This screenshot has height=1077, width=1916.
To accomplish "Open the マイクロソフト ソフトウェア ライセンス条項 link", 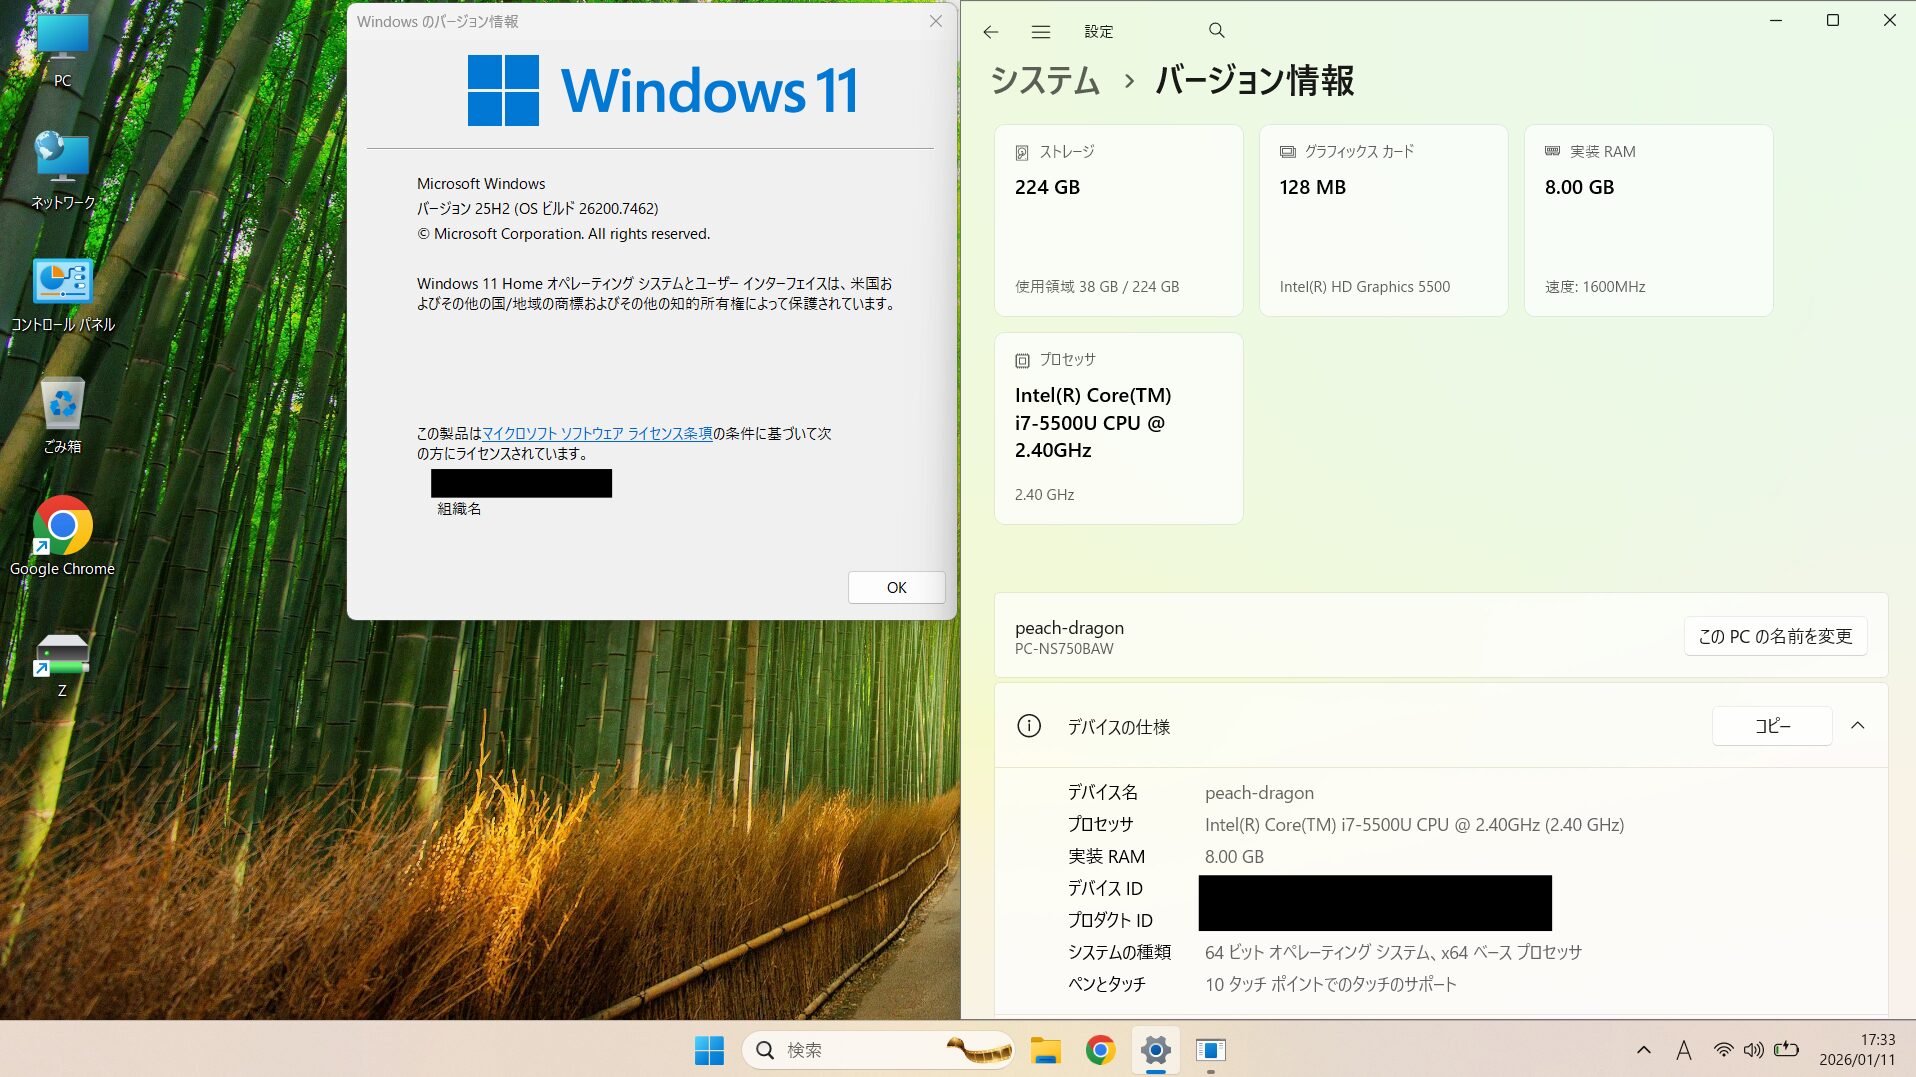I will pos(597,433).
